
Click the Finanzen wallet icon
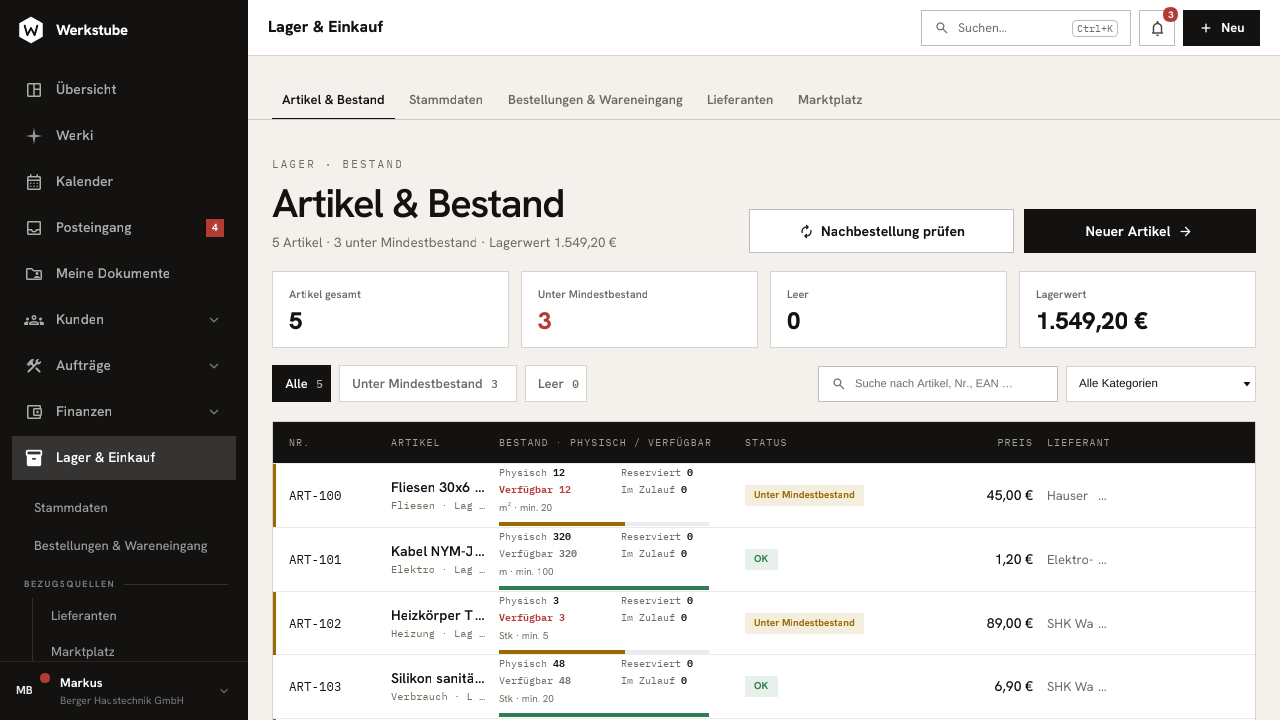34,411
